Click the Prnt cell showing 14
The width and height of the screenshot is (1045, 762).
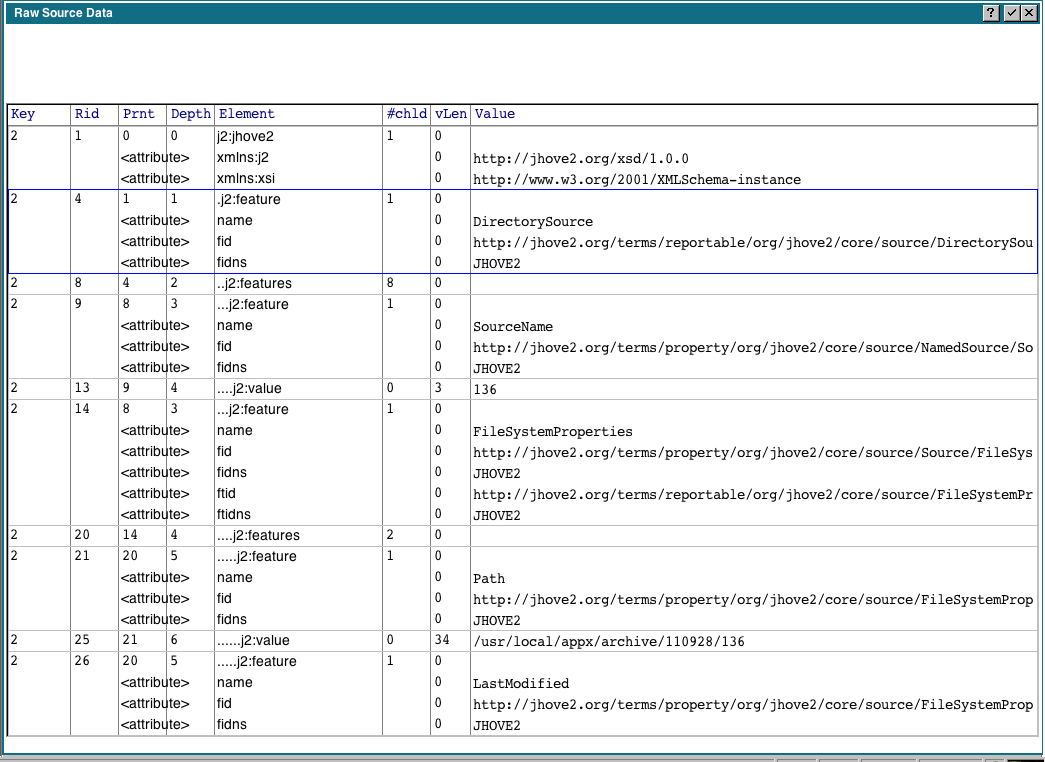(x=130, y=535)
